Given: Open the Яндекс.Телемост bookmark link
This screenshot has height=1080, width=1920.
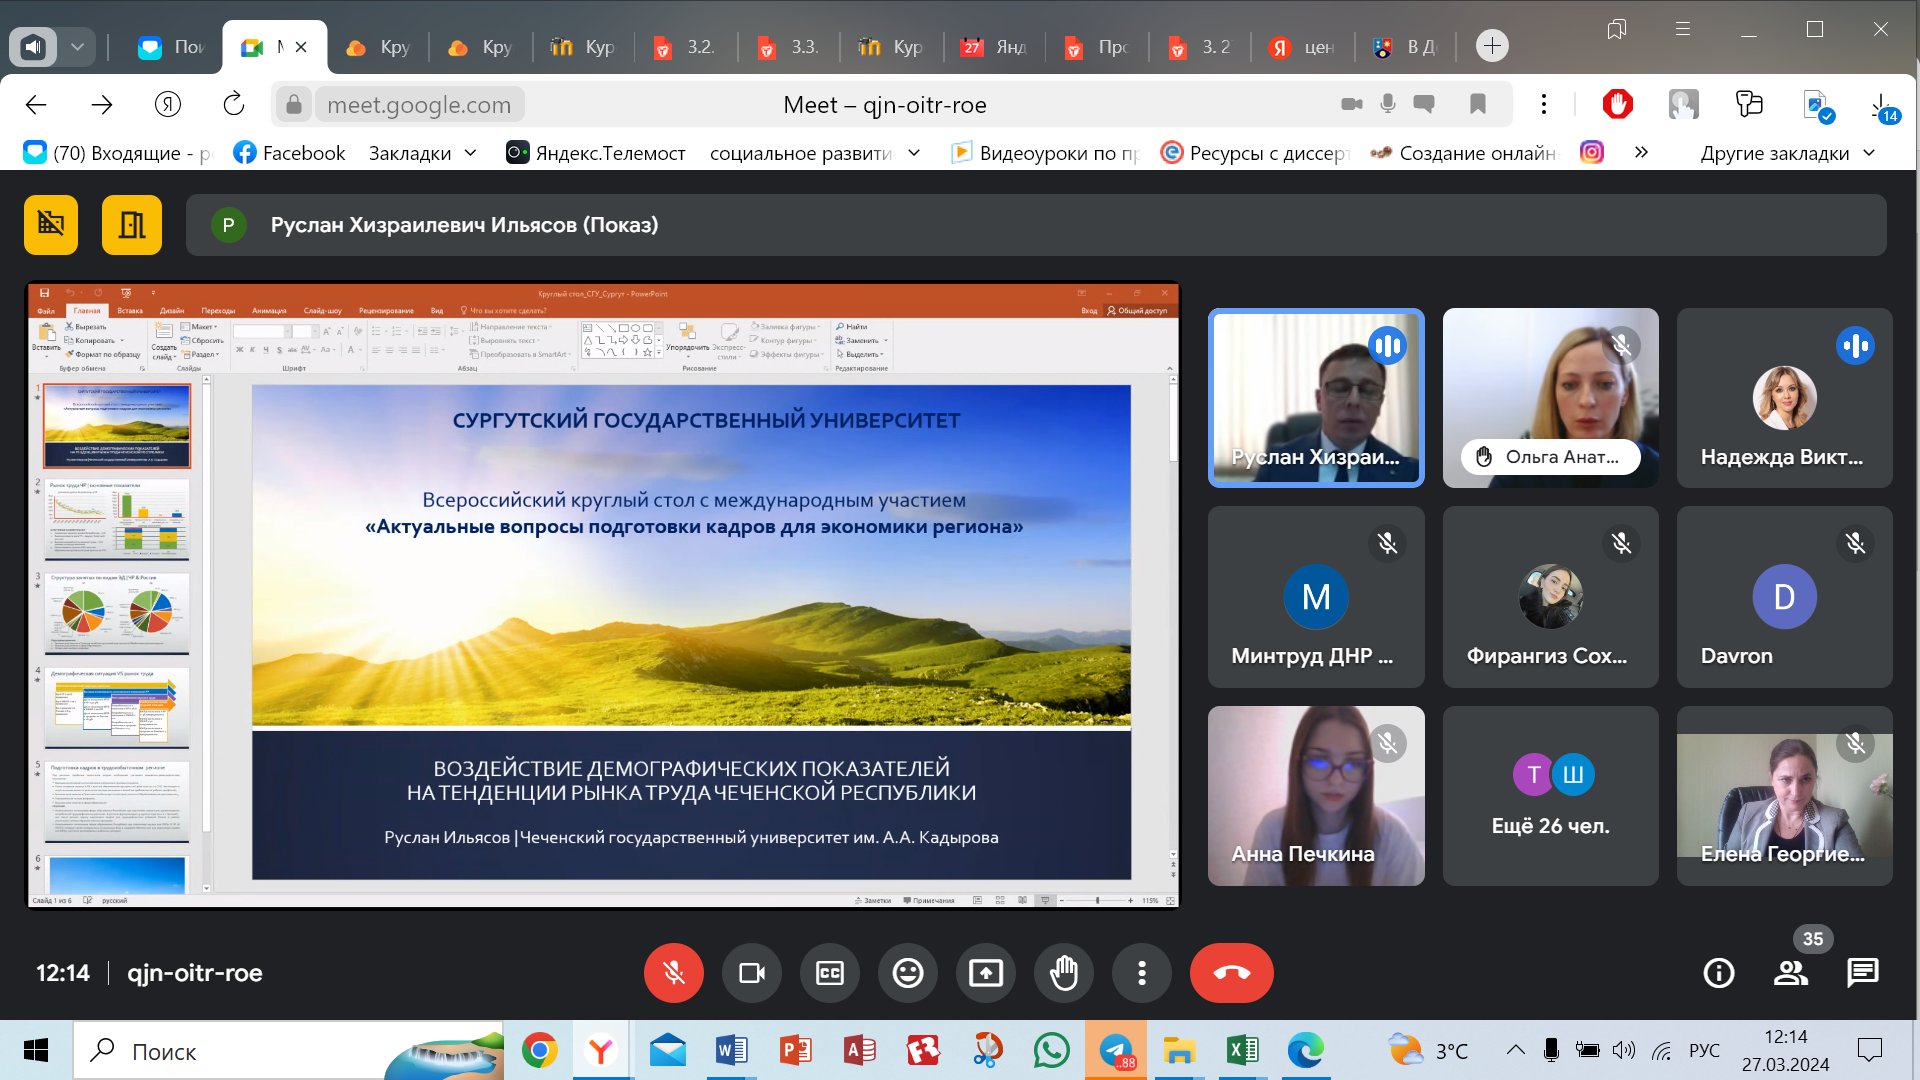Looking at the screenshot, I should click(596, 153).
